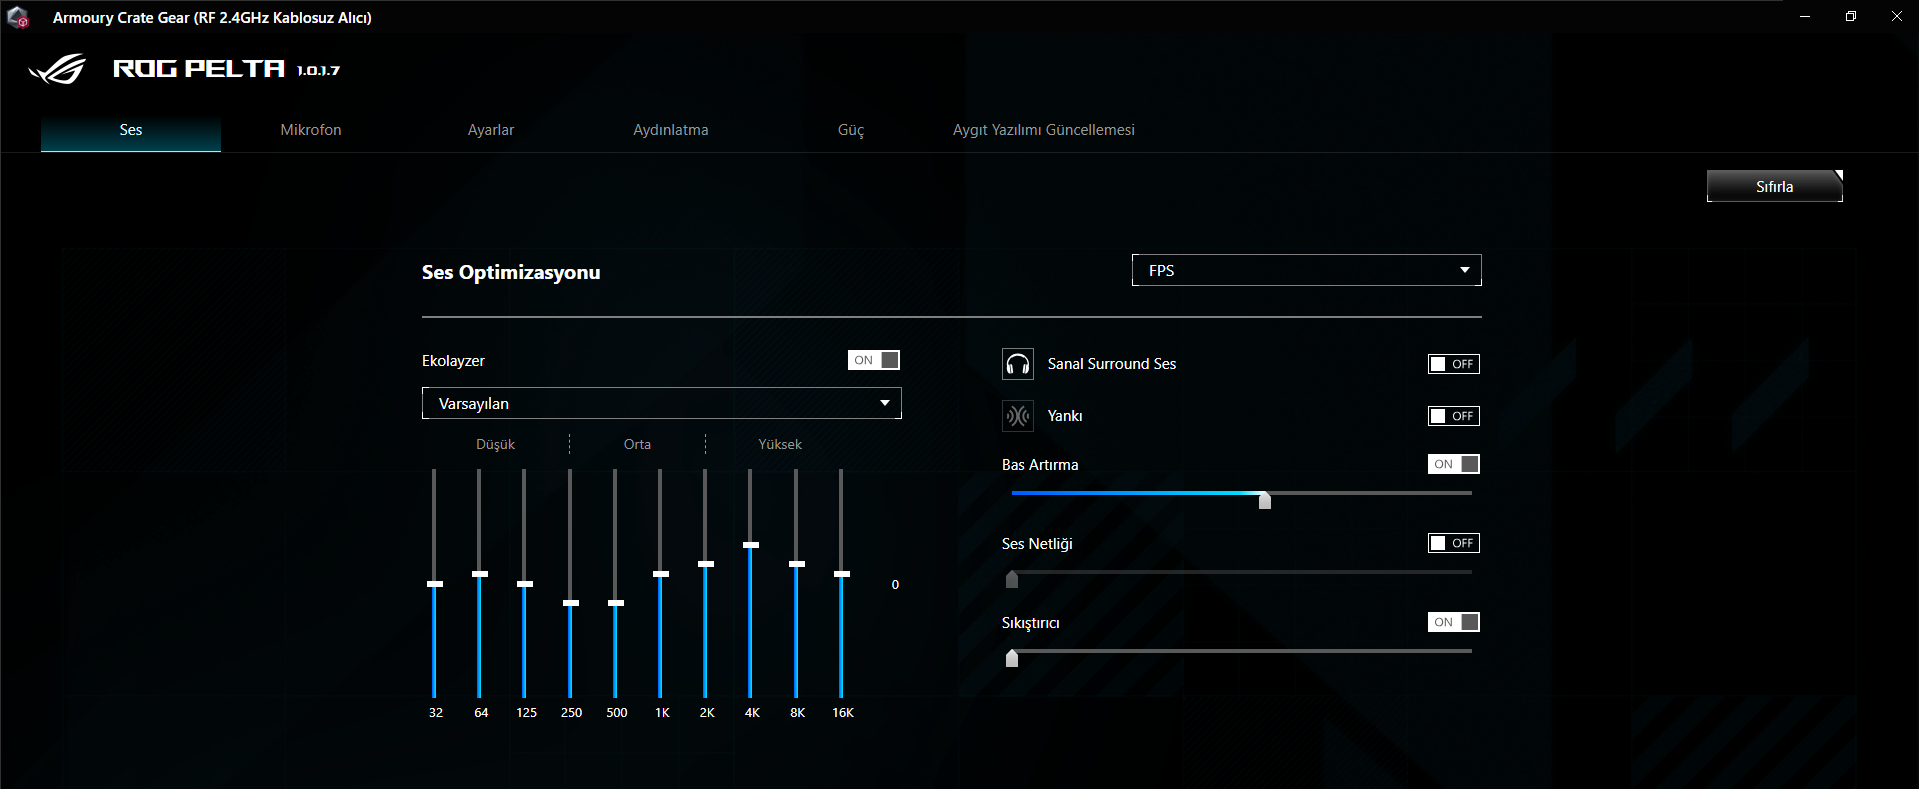Viewport: 1919px width, 789px height.
Task: Click the Sanal Surround Ses label
Action: pyautogui.click(x=1112, y=364)
